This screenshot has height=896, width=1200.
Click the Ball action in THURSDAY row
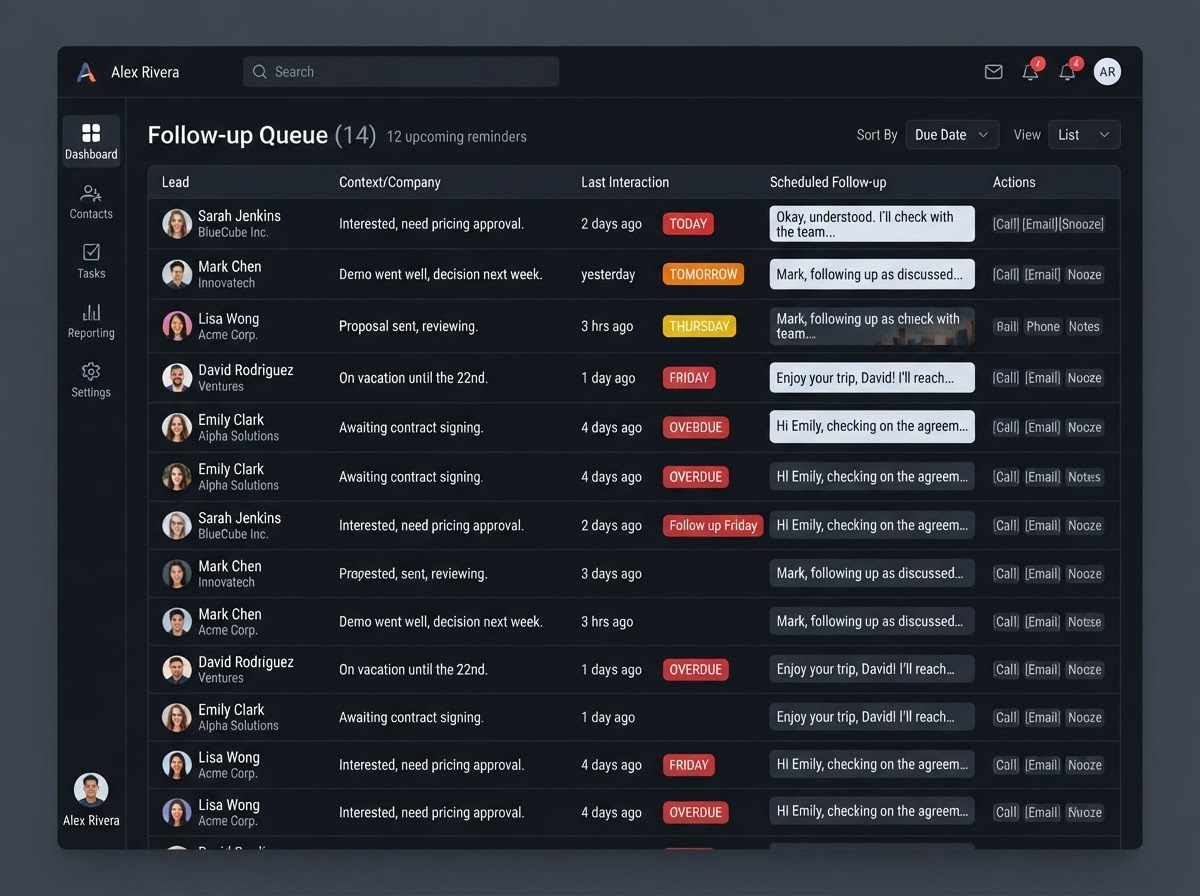point(1007,326)
